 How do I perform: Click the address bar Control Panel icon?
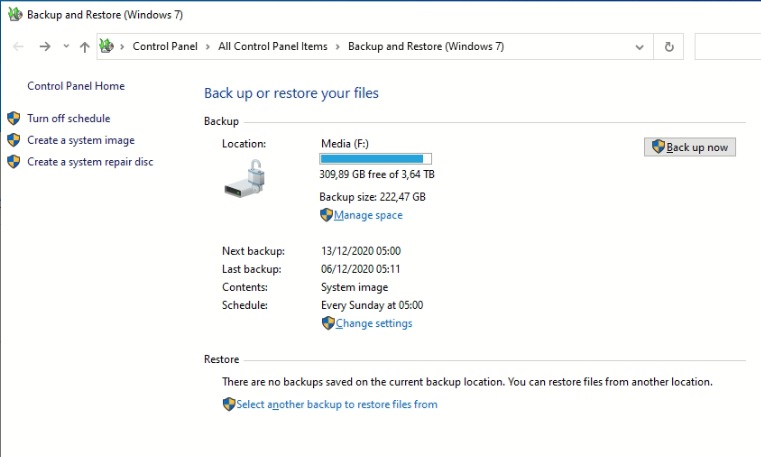[x=106, y=46]
